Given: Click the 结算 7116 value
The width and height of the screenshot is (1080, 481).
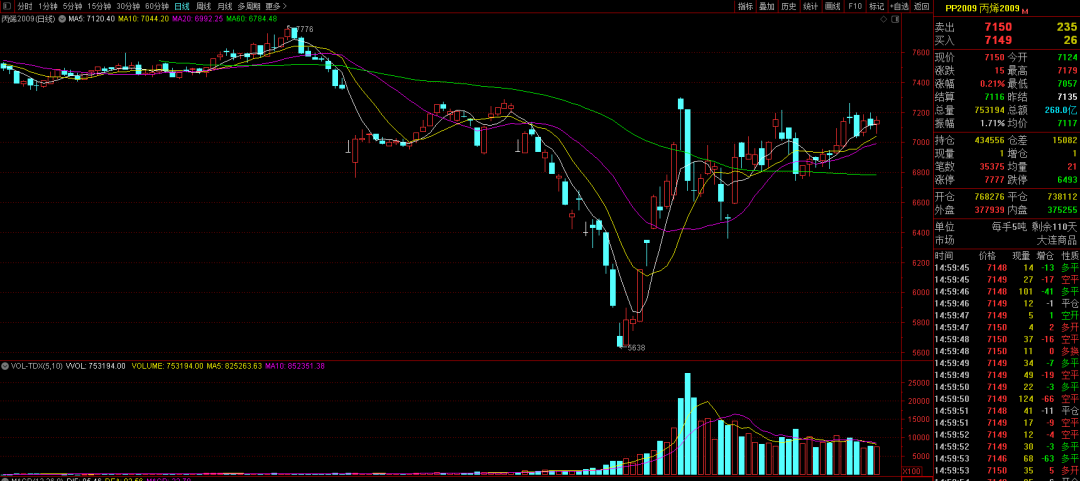Looking at the screenshot, I should click(996, 96).
